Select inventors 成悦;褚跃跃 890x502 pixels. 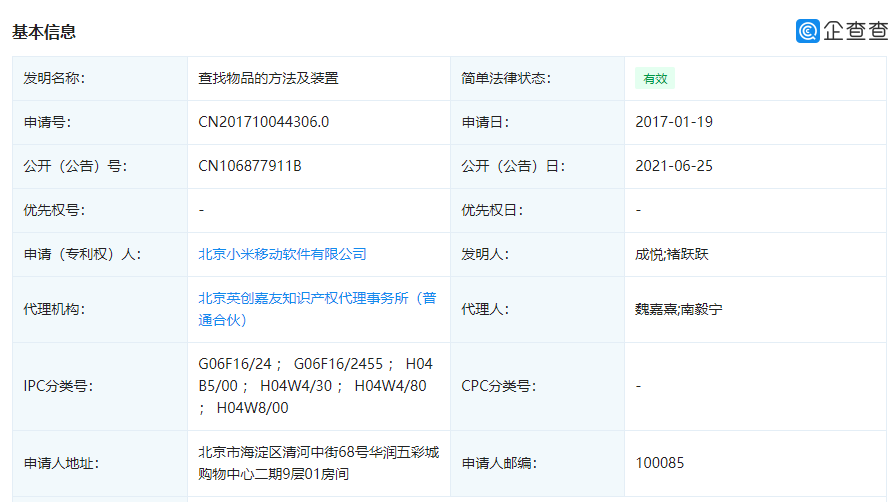pyautogui.click(x=671, y=254)
